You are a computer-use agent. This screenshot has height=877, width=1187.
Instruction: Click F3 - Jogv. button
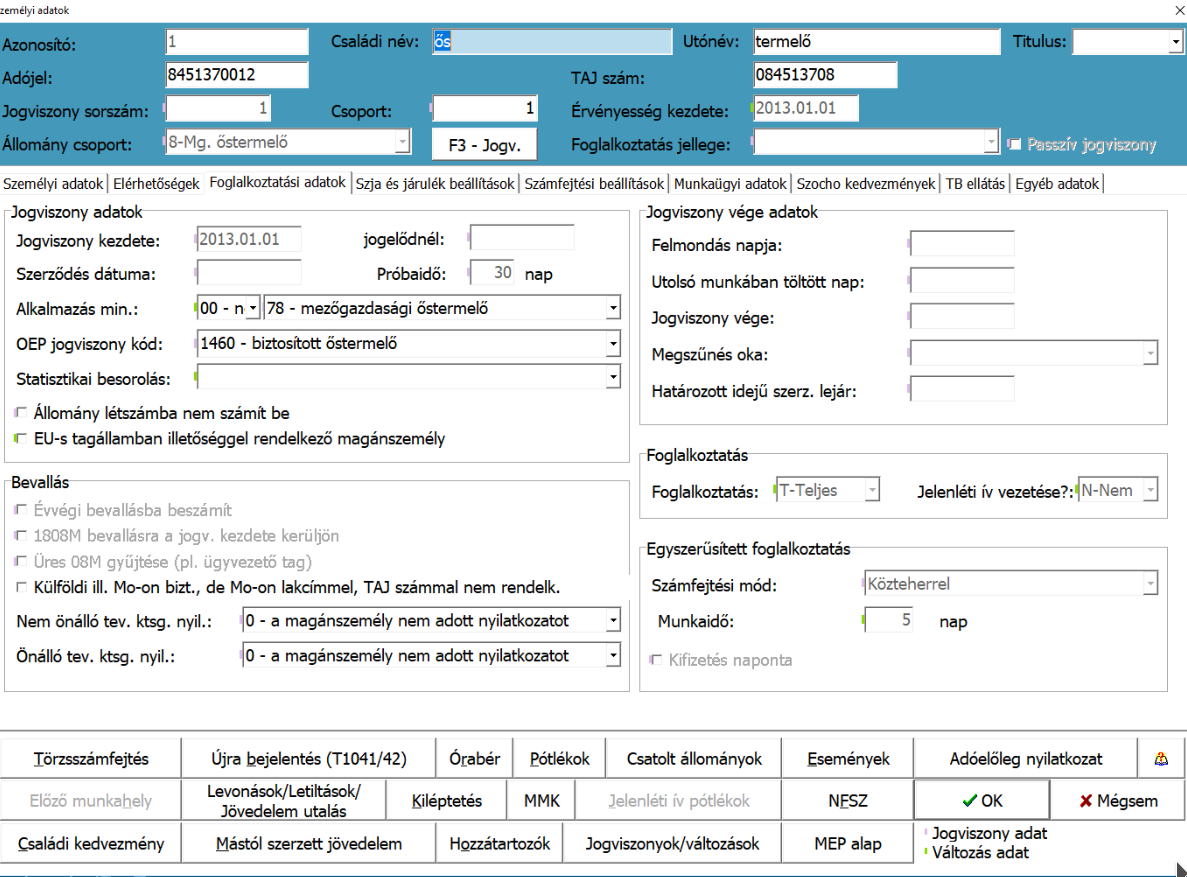click(484, 144)
